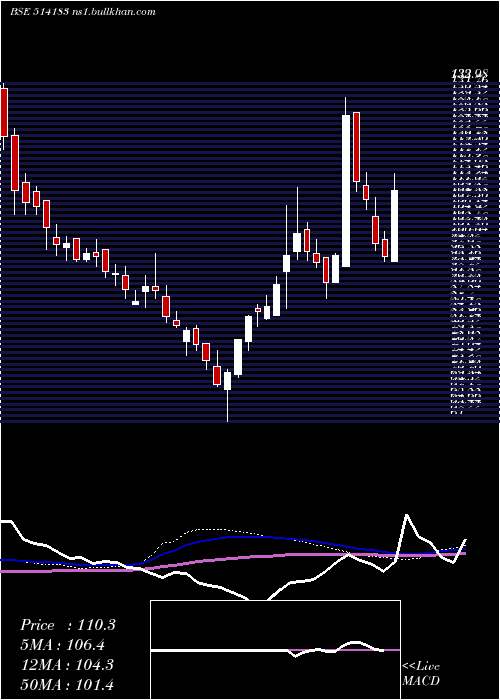The height and width of the screenshot is (700, 500).
Task: Click the '12MA : 104.3' value
Action: tap(67, 665)
